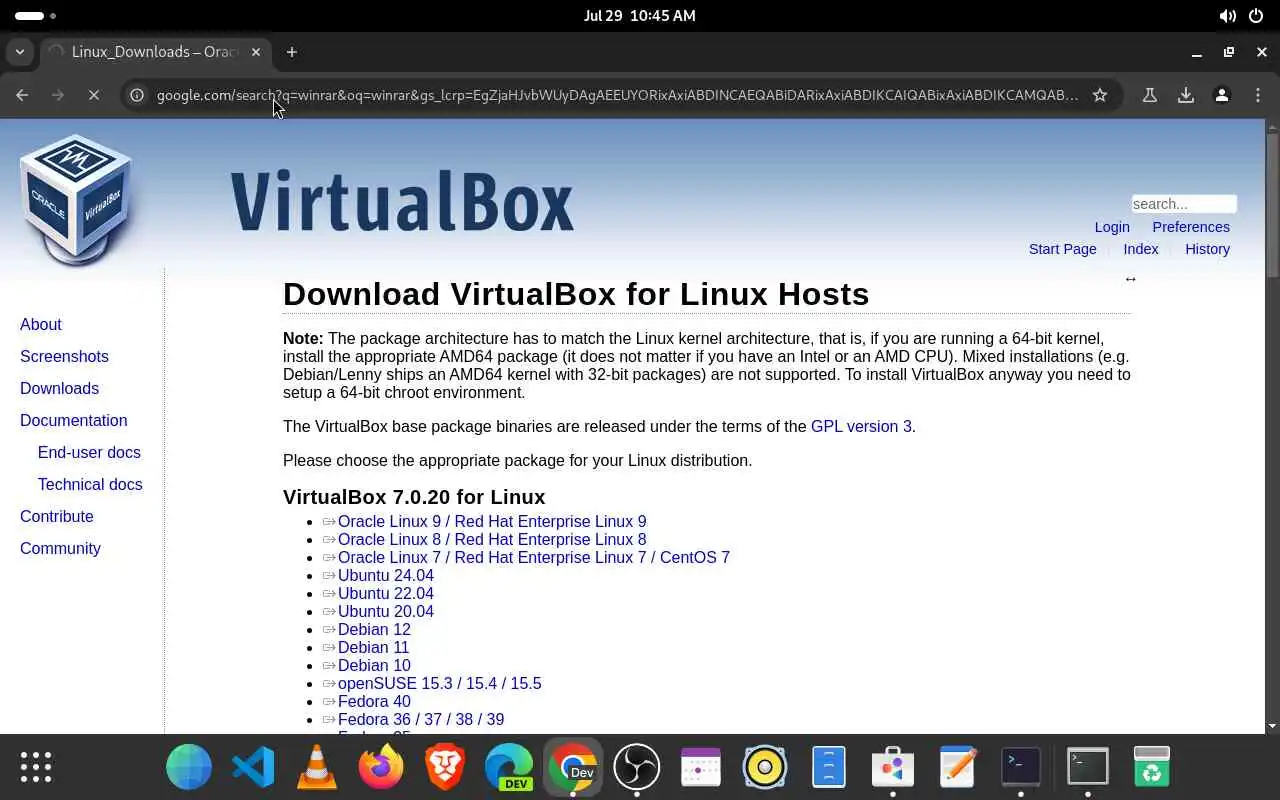This screenshot has height=800, width=1280.
Task: Download the Debian 12 package
Action: coord(374,629)
